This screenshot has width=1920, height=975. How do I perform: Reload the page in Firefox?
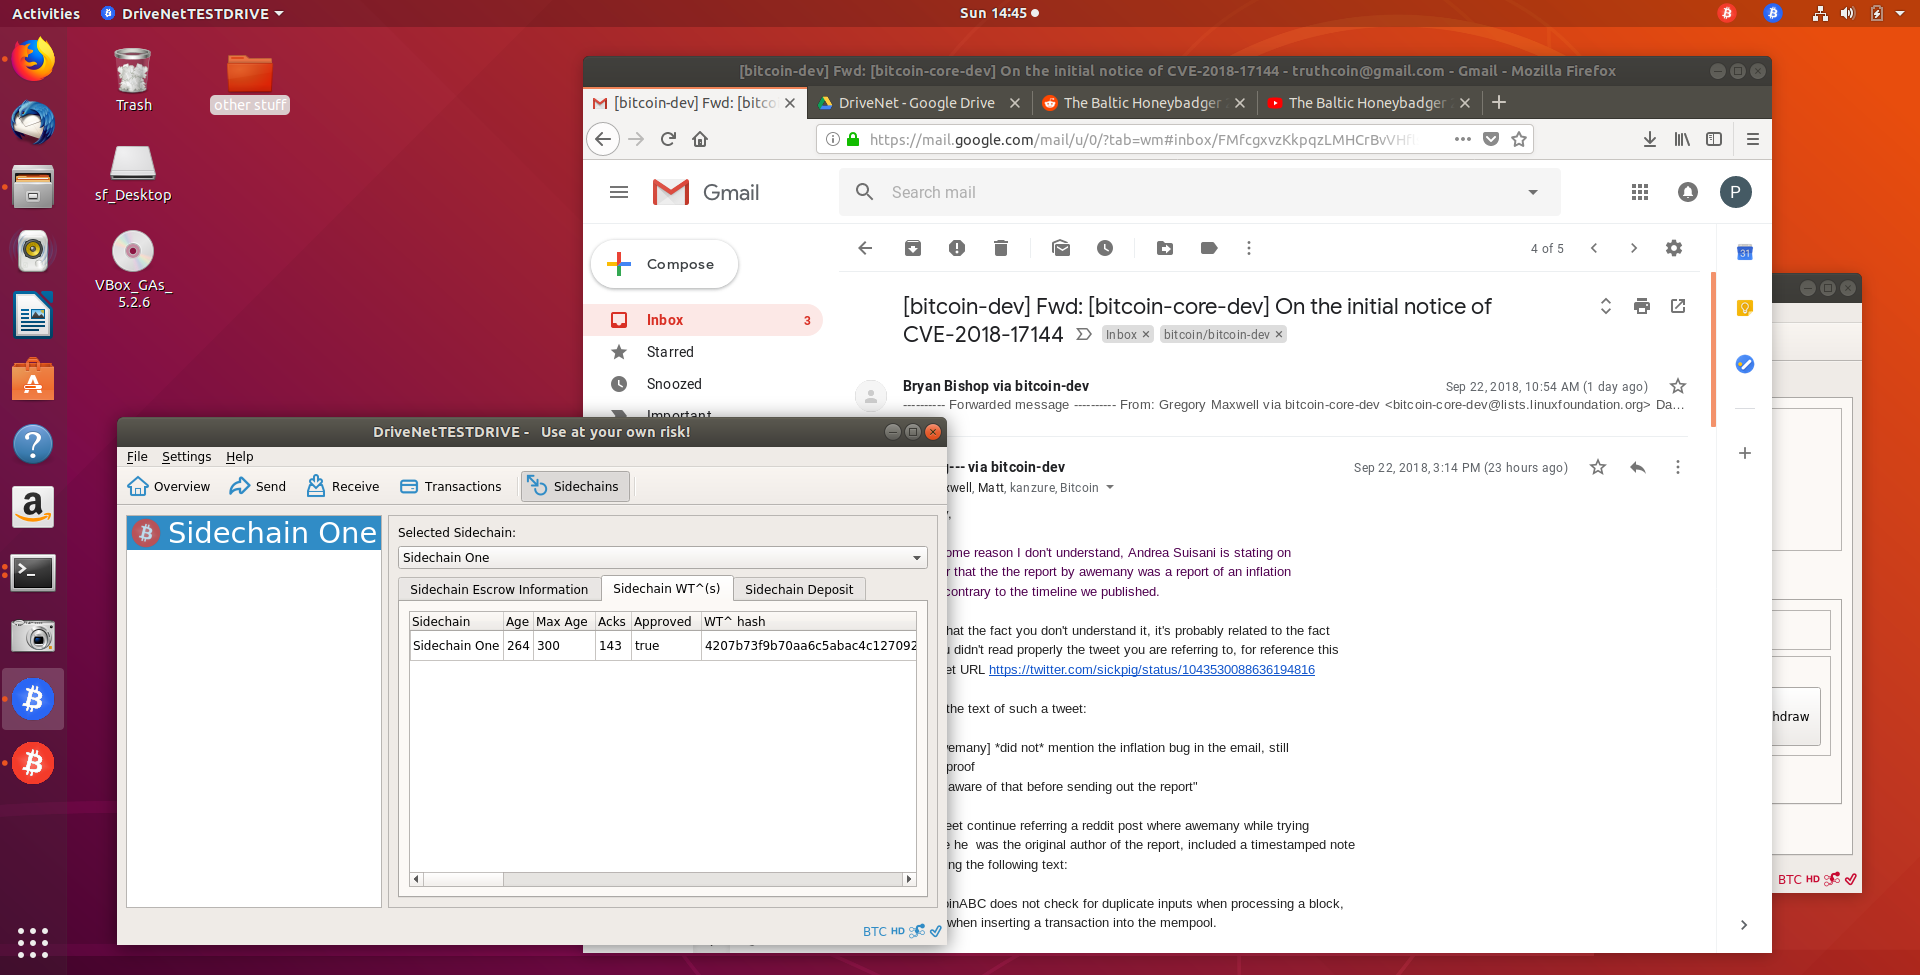pos(668,139)
